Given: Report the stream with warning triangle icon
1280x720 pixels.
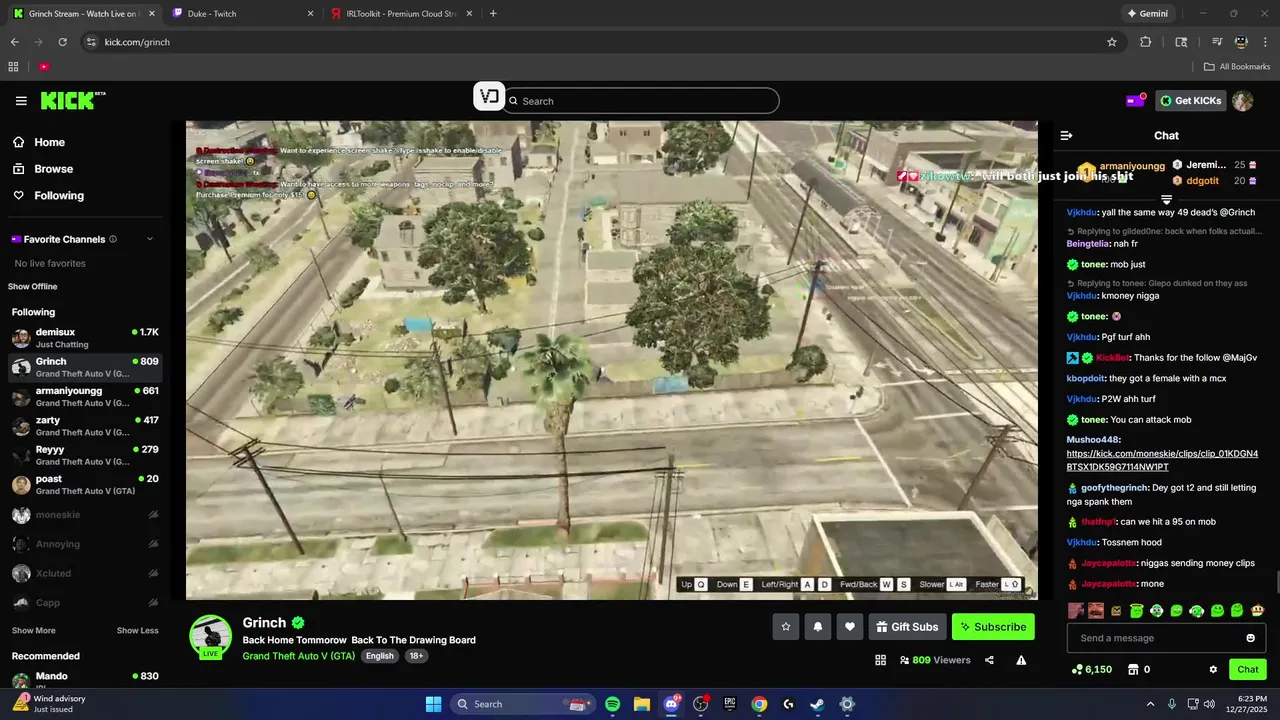Looking at the screenshot, I should [1021, 660].
